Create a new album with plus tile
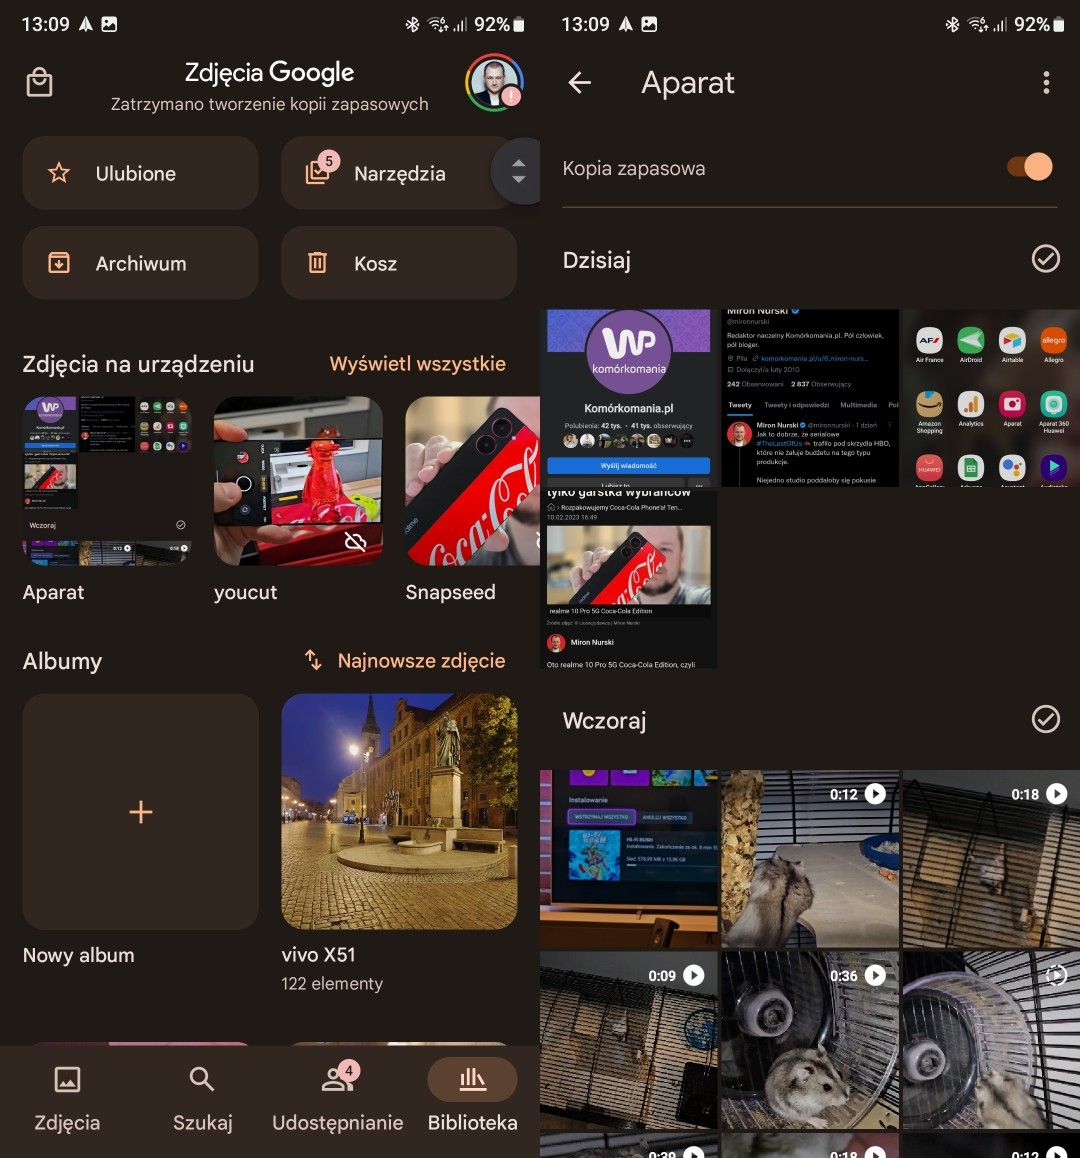Viewport: 1080px width, 1158px height. [x=140, y=812]
